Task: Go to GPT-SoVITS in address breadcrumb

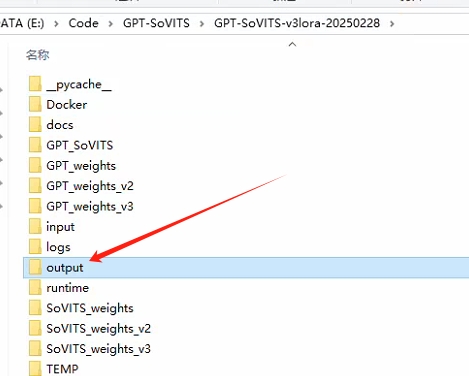Action: (x=156, y=23)
